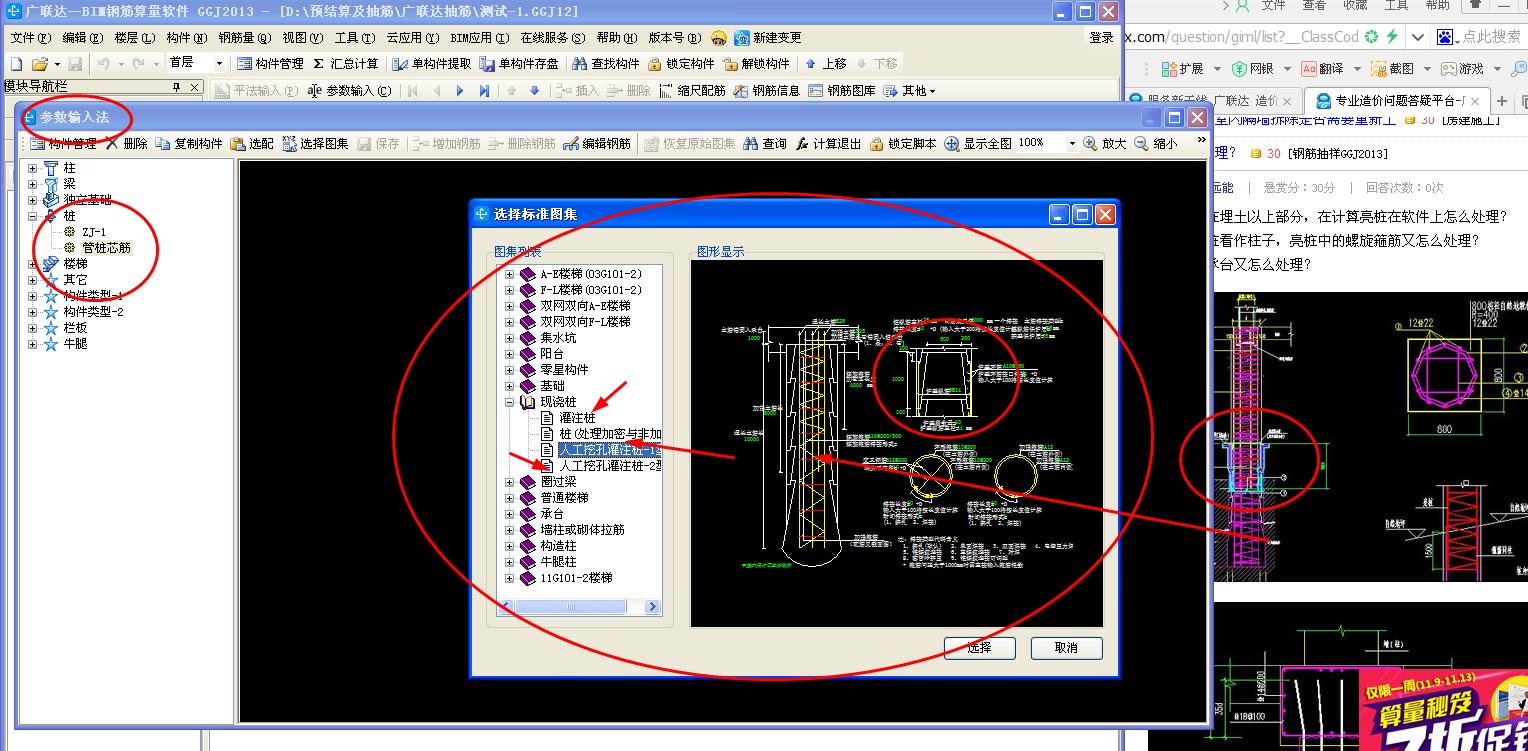This screenshot has width=1528, height=751.
Task: Collapse the 现浇桩 atlas node
Action: (x=510, y=402)
